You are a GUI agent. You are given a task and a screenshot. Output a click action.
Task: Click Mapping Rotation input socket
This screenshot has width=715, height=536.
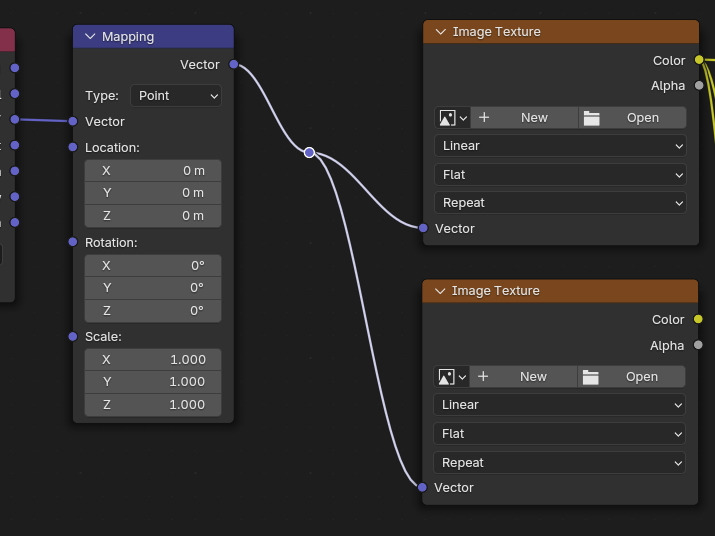pyautogui.click(x=73, y=242)
